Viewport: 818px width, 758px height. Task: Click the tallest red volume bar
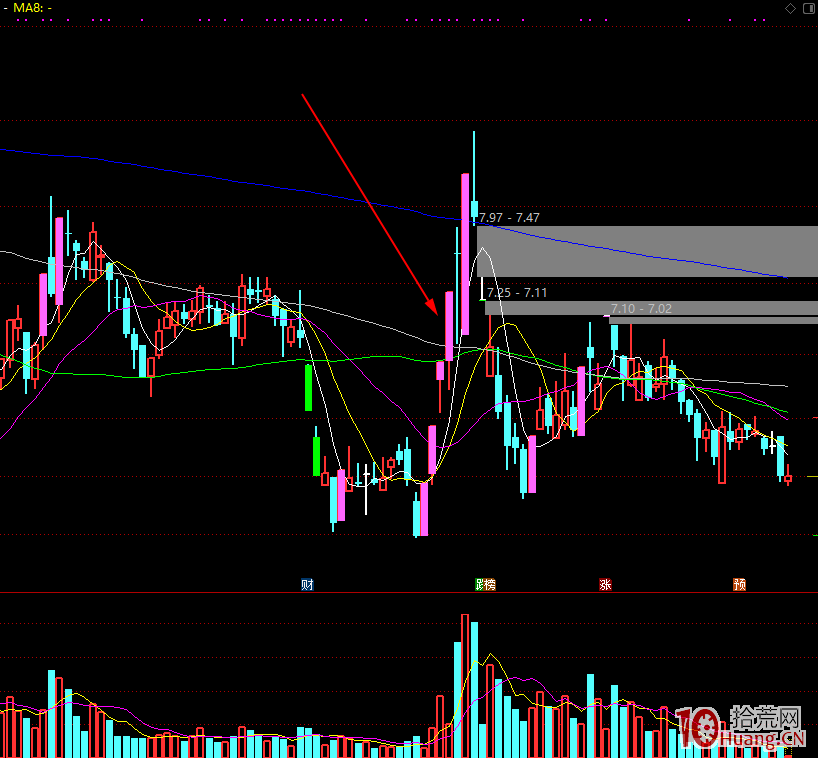[x=465, y=686]
